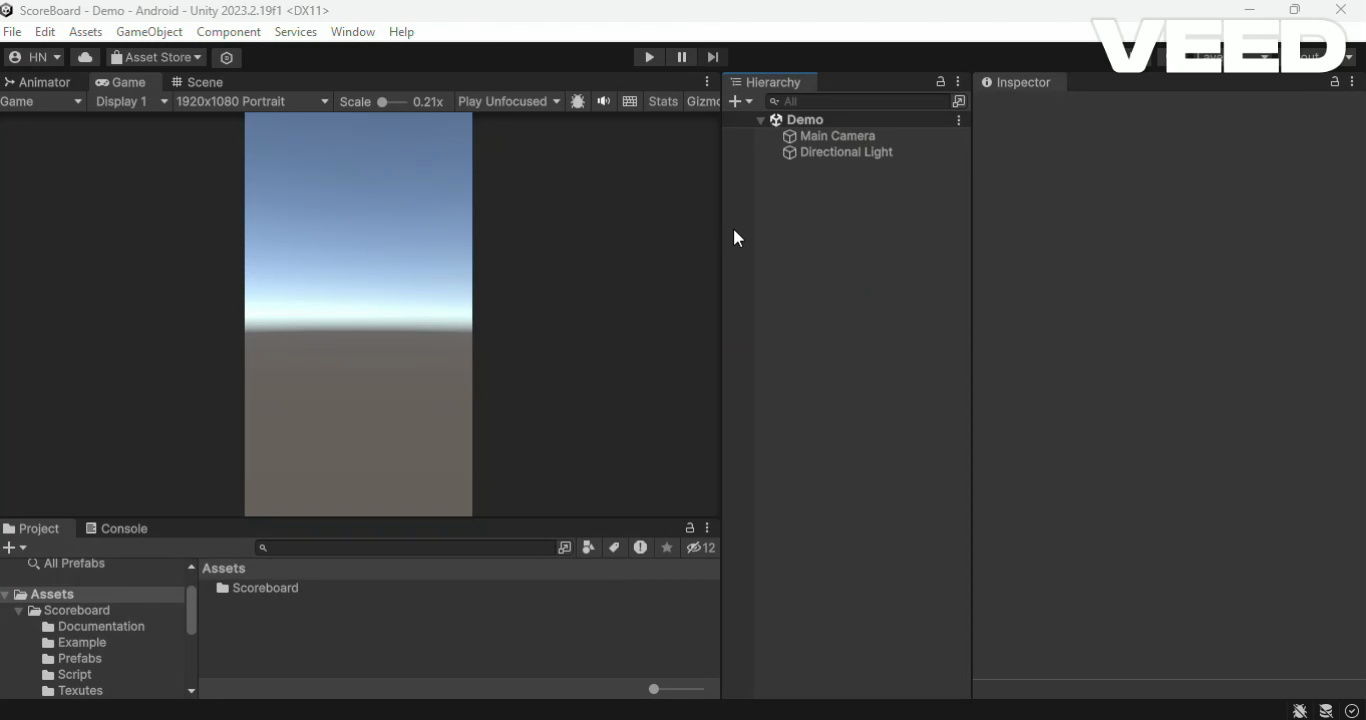Select the Game tab
The height and width of the screenshot is (720, 1366).
coord(121,82)
